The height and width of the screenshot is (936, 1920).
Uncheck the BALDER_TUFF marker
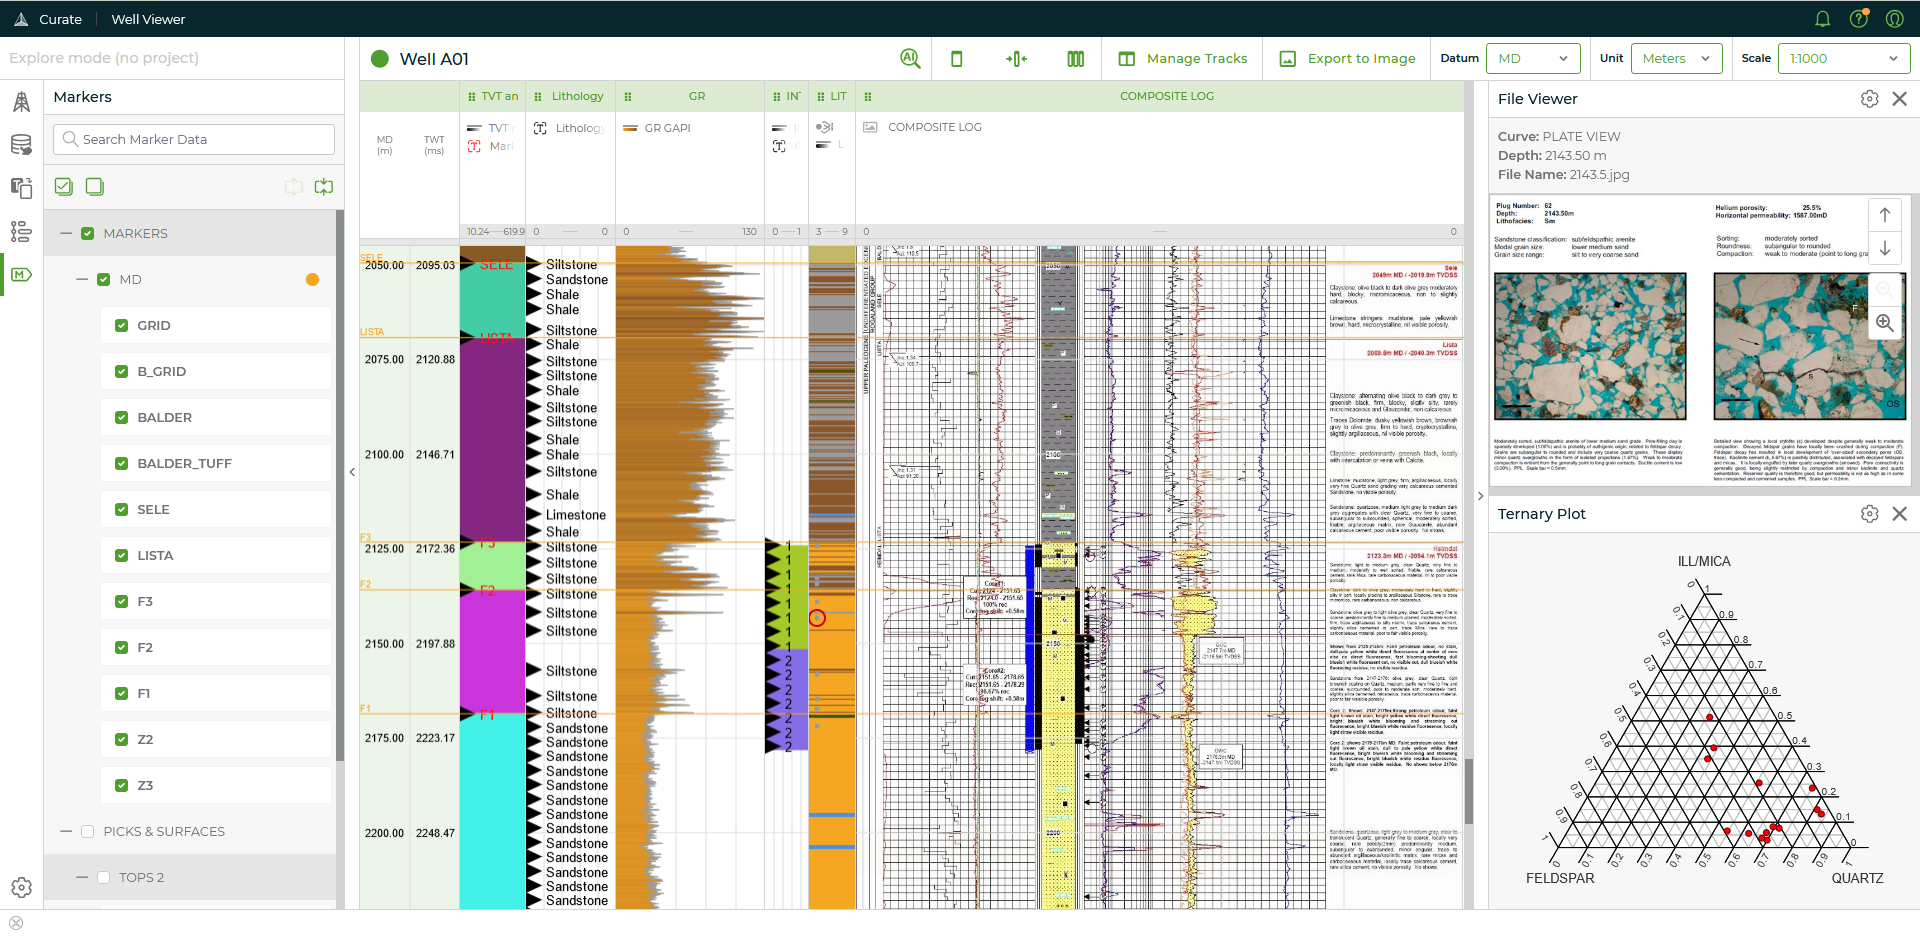[x=122, y=464]
